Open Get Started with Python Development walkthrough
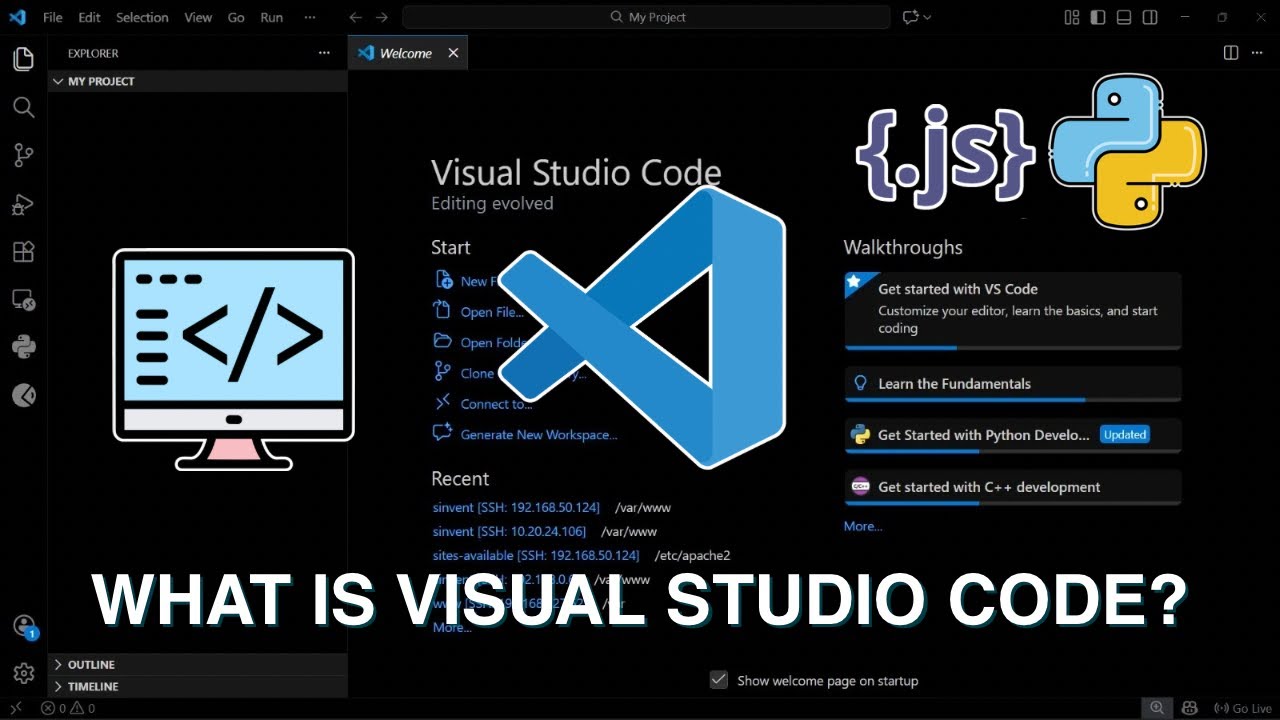This screenshot has height=720, width=1280. coord(1013,435)
